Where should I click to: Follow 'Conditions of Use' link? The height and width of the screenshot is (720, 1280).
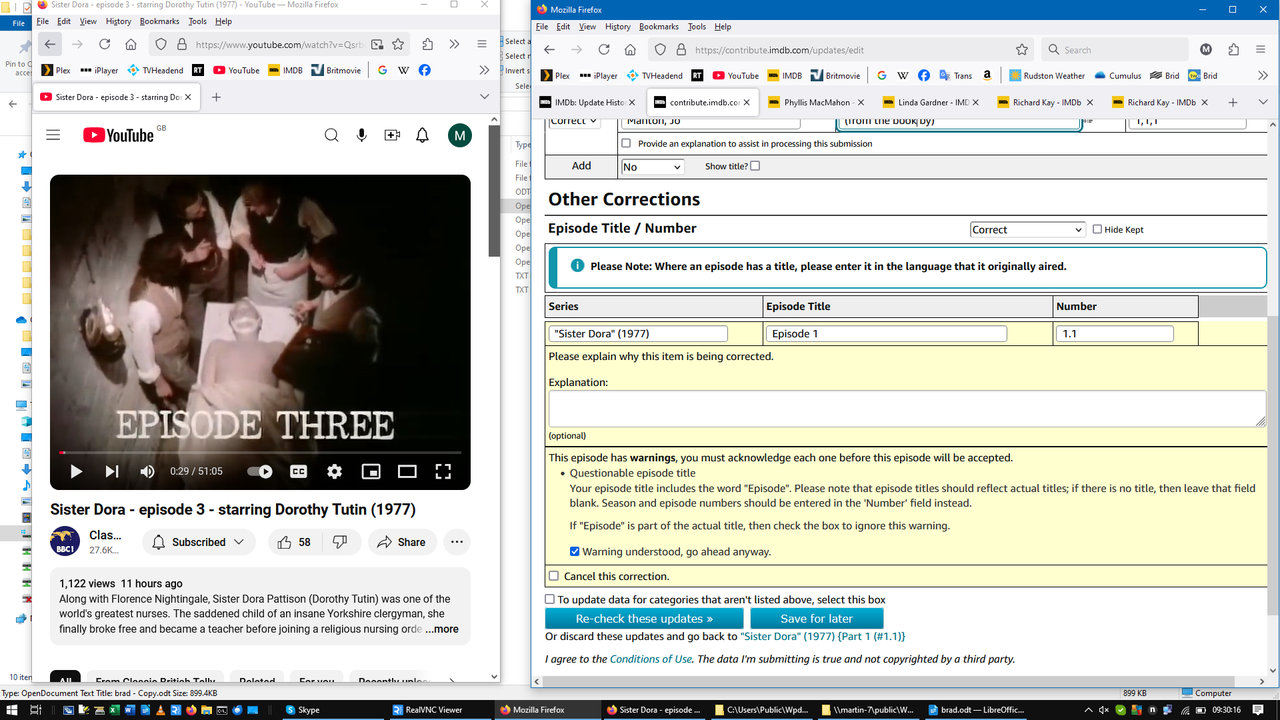[x=651, y=659]
